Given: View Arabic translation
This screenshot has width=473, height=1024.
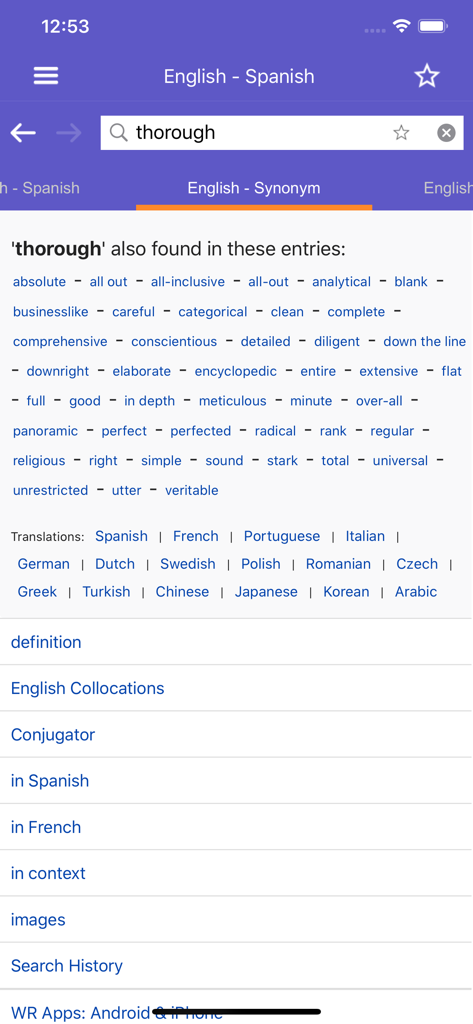Looking at the screenshot, I should (x=416, y=592).
